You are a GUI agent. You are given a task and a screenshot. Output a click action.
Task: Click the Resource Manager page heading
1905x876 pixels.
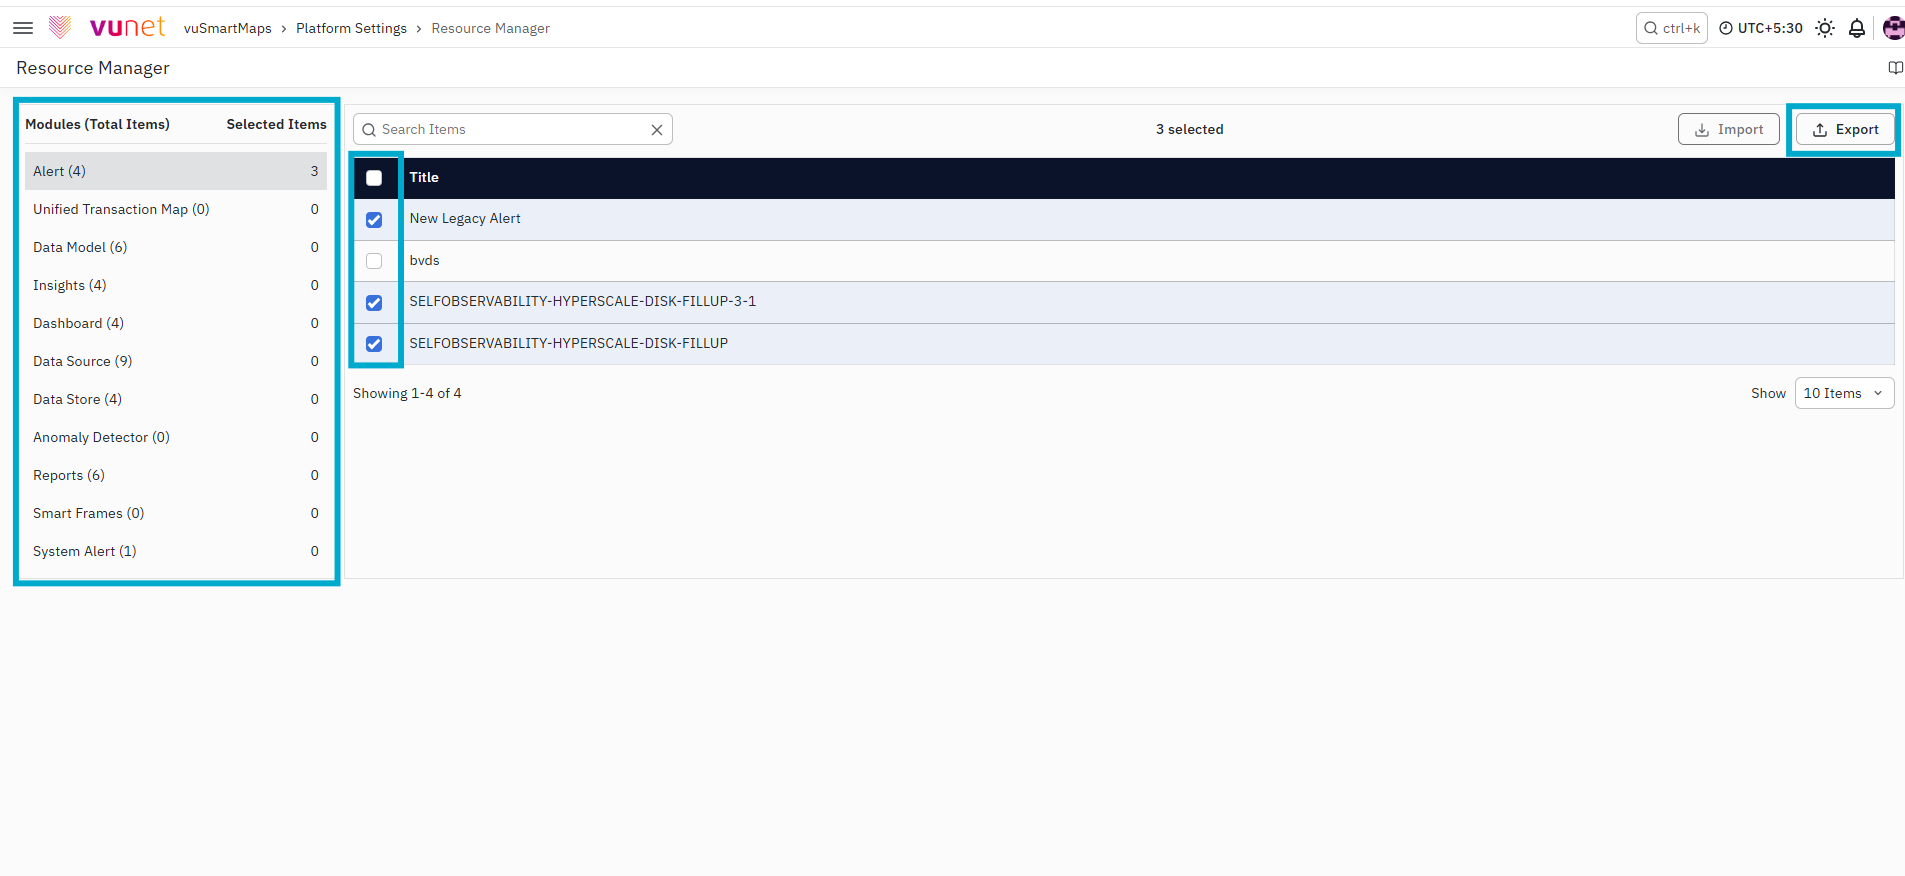click(93, 68)
